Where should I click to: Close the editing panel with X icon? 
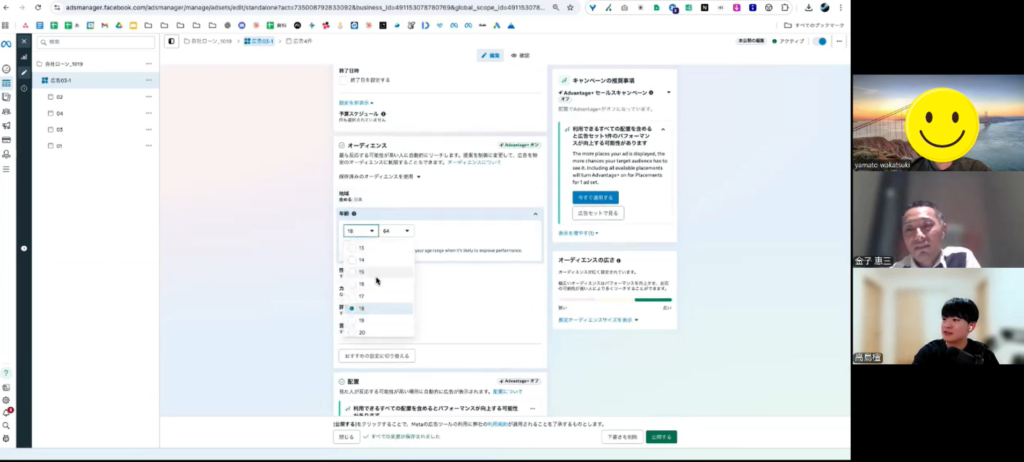[24, 42]
